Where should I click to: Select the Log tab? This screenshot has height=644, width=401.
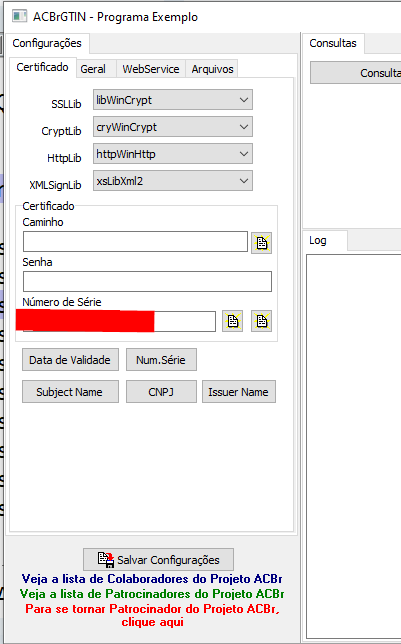click(x=318, y=240)
